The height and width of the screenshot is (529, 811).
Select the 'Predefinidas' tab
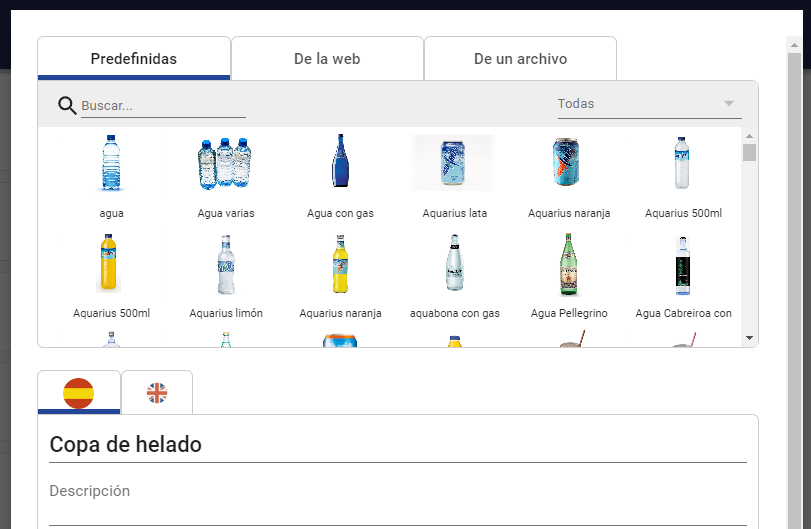(x=134, y=58)
